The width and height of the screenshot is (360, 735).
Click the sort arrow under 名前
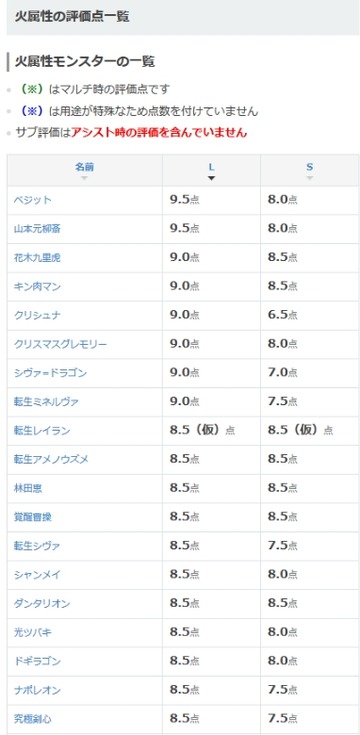[x=84, y=178]
